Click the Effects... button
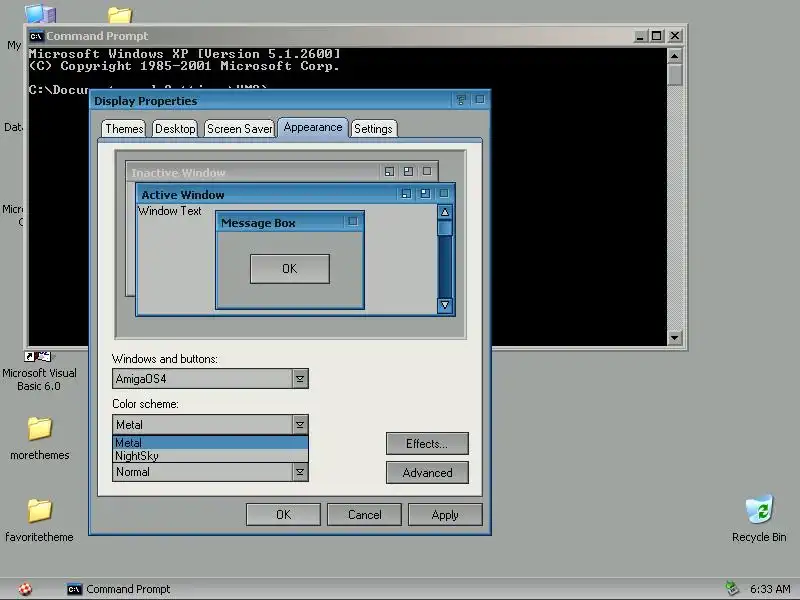 click(427, 443)
